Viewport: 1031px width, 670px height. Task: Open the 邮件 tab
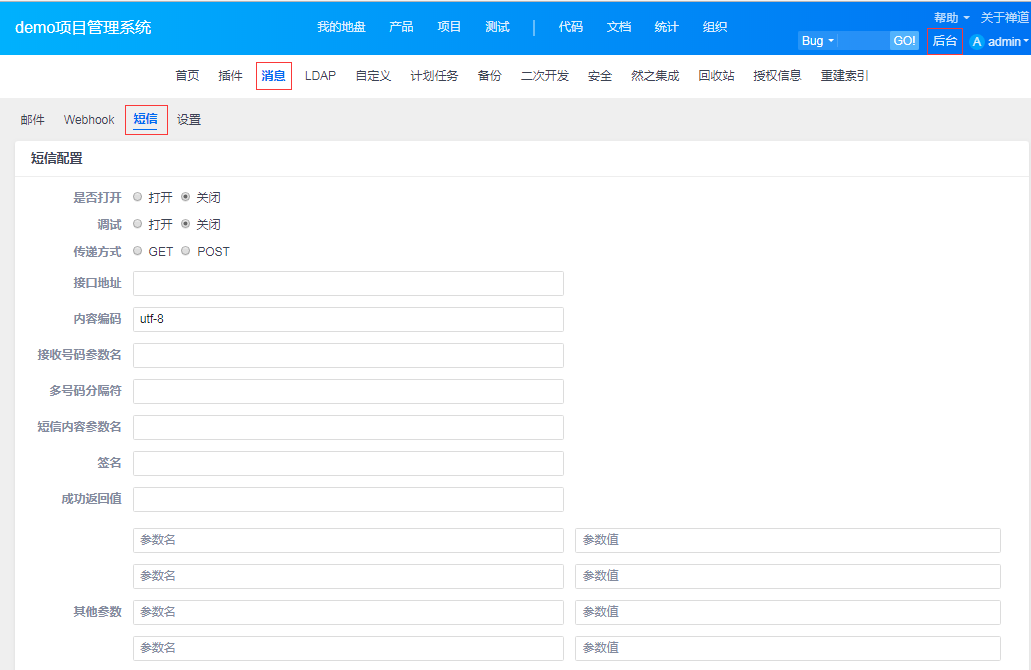point(32,120)
